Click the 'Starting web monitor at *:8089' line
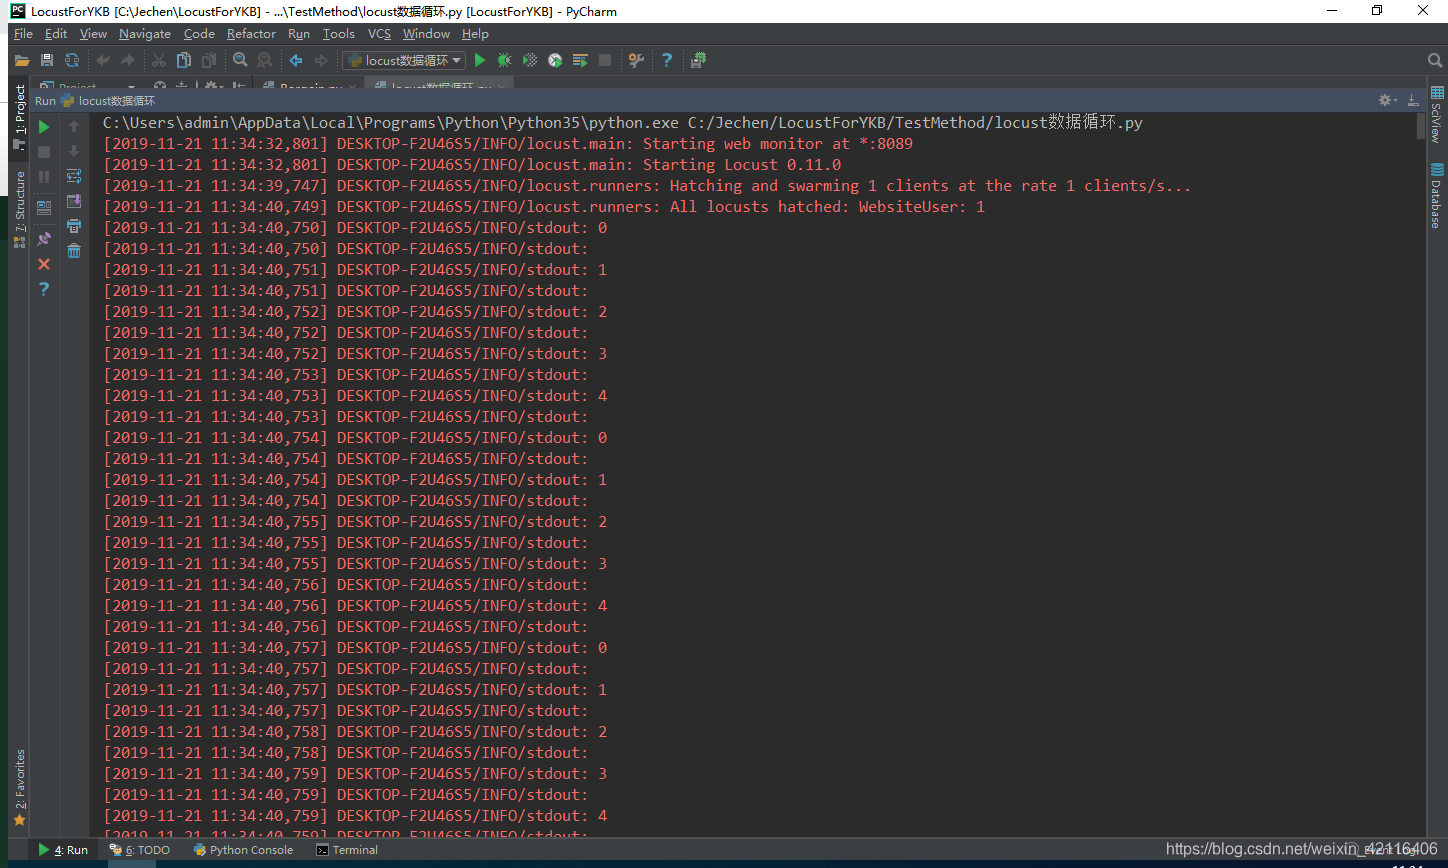Image resolution: width=1448 pixels, height=868 pixels. coord(508,144)
